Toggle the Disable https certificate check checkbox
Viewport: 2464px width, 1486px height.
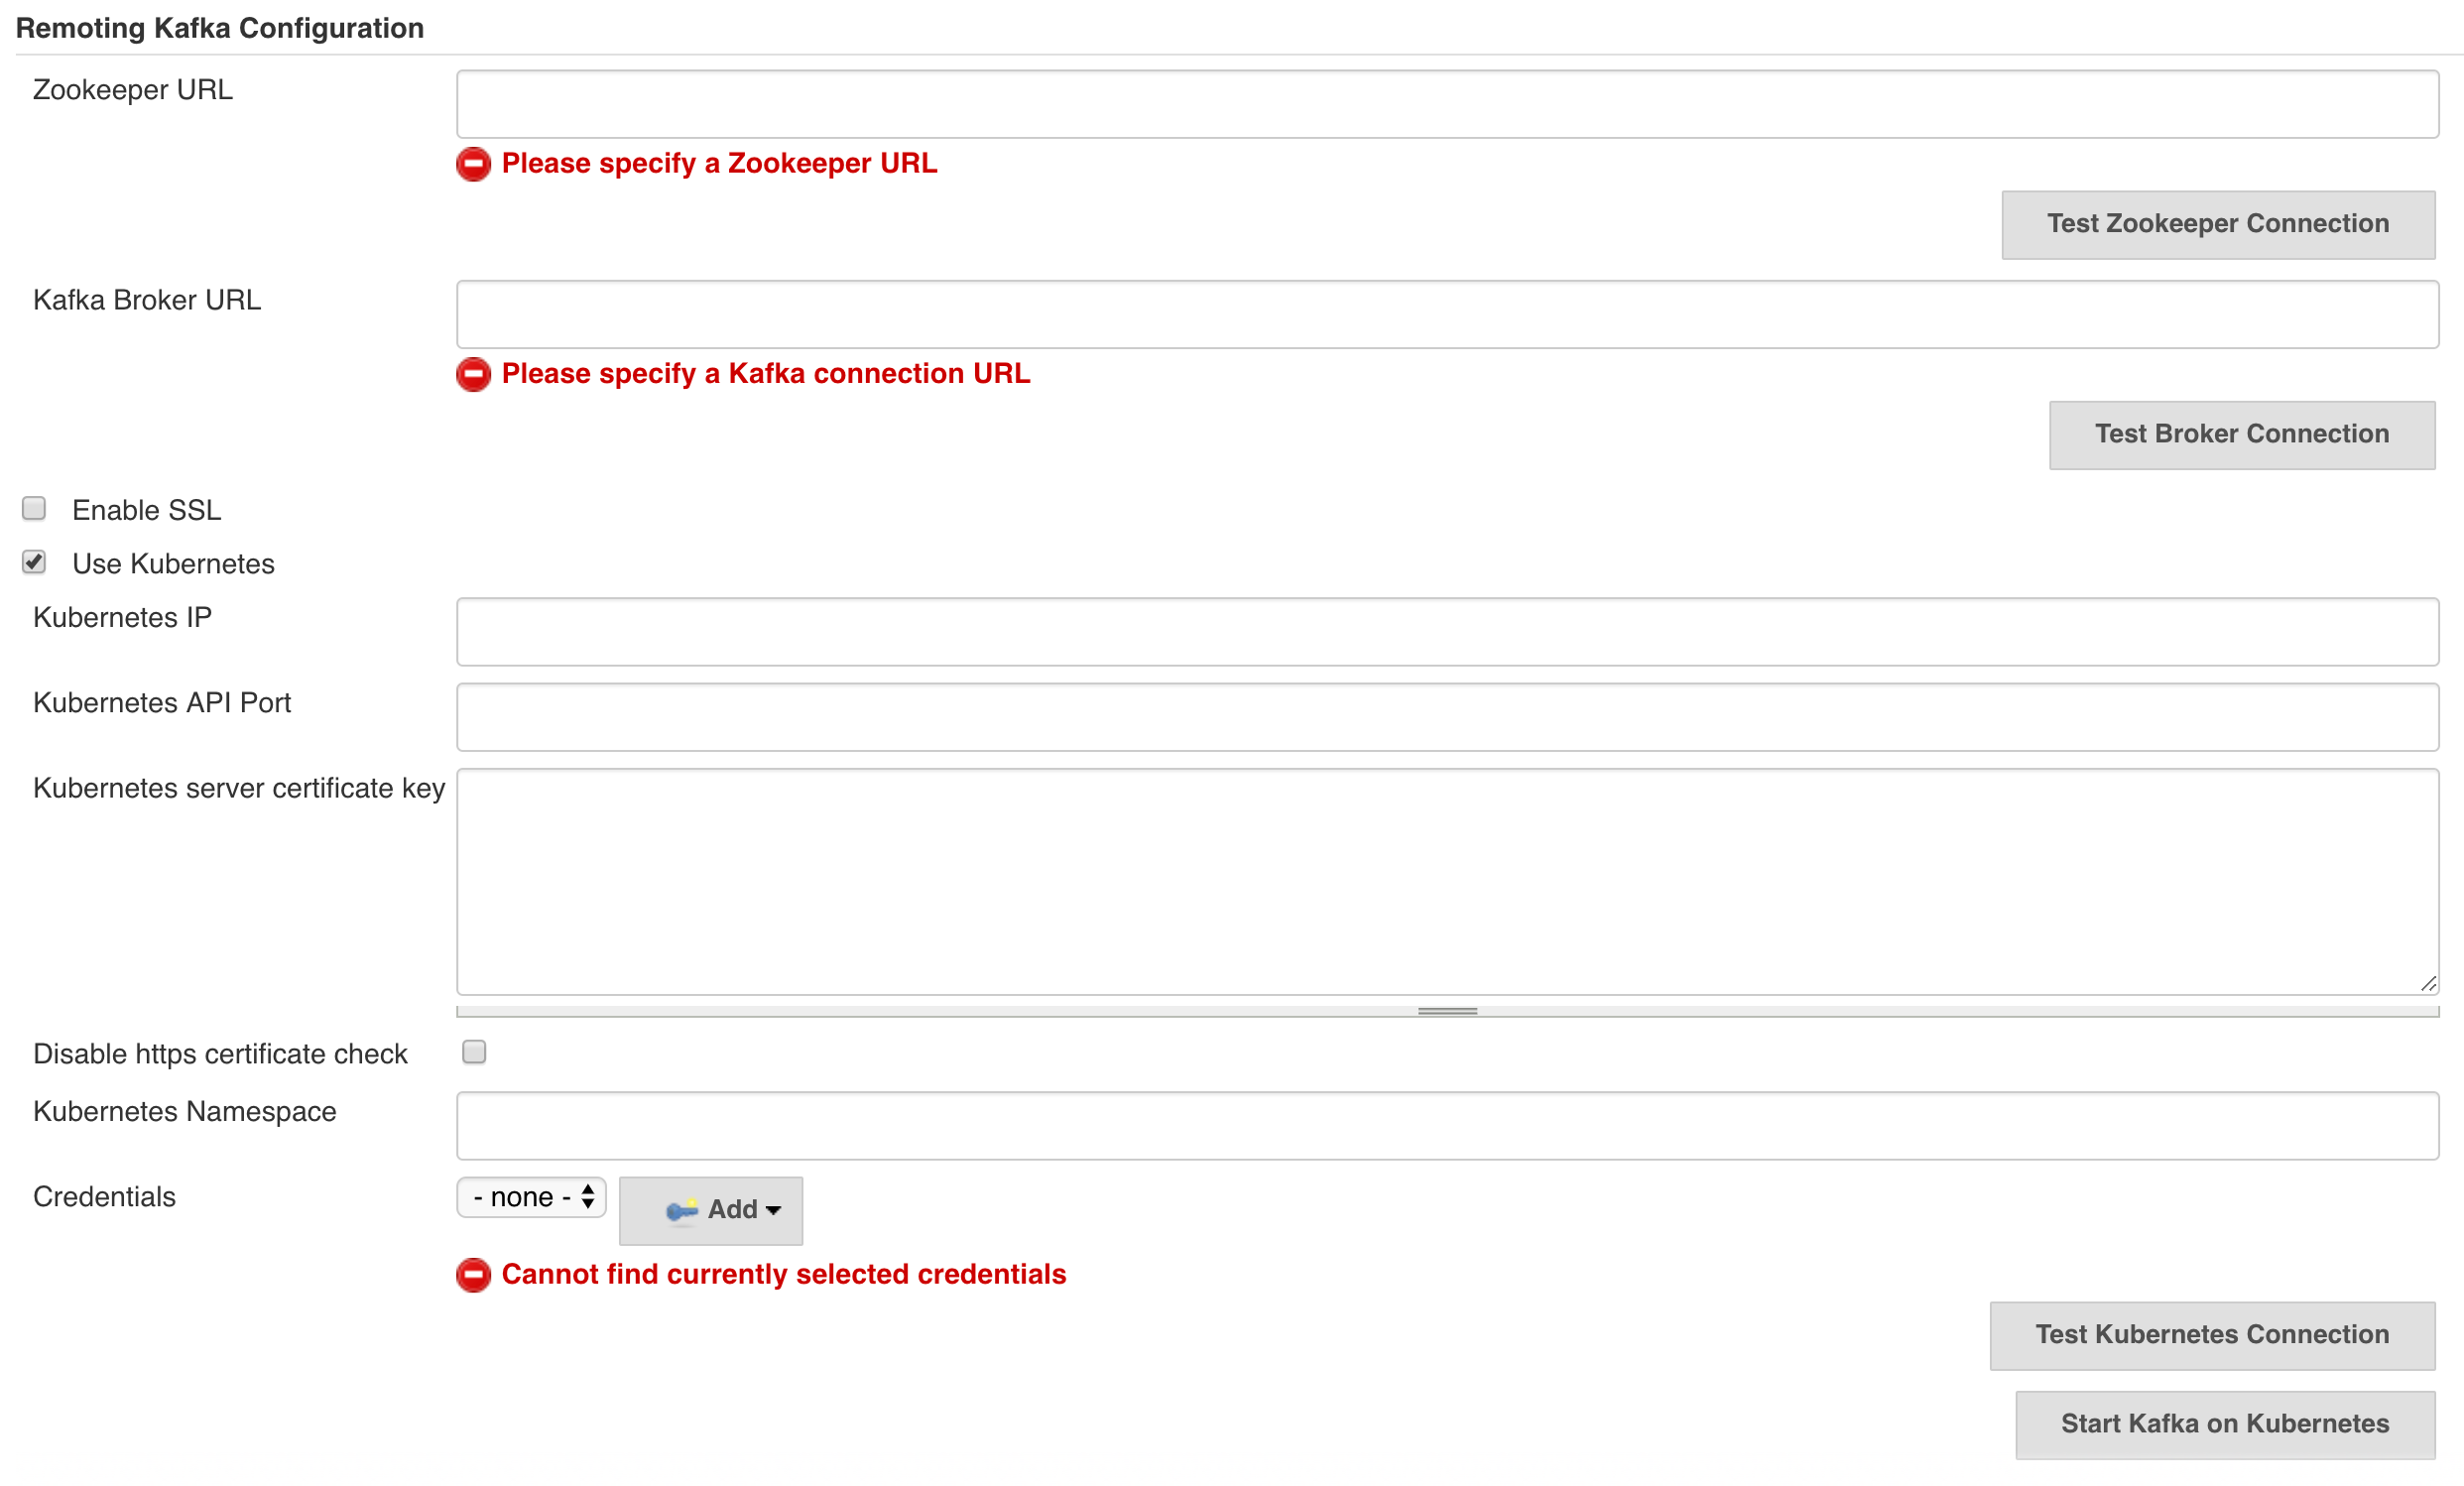coord(475,1053)
